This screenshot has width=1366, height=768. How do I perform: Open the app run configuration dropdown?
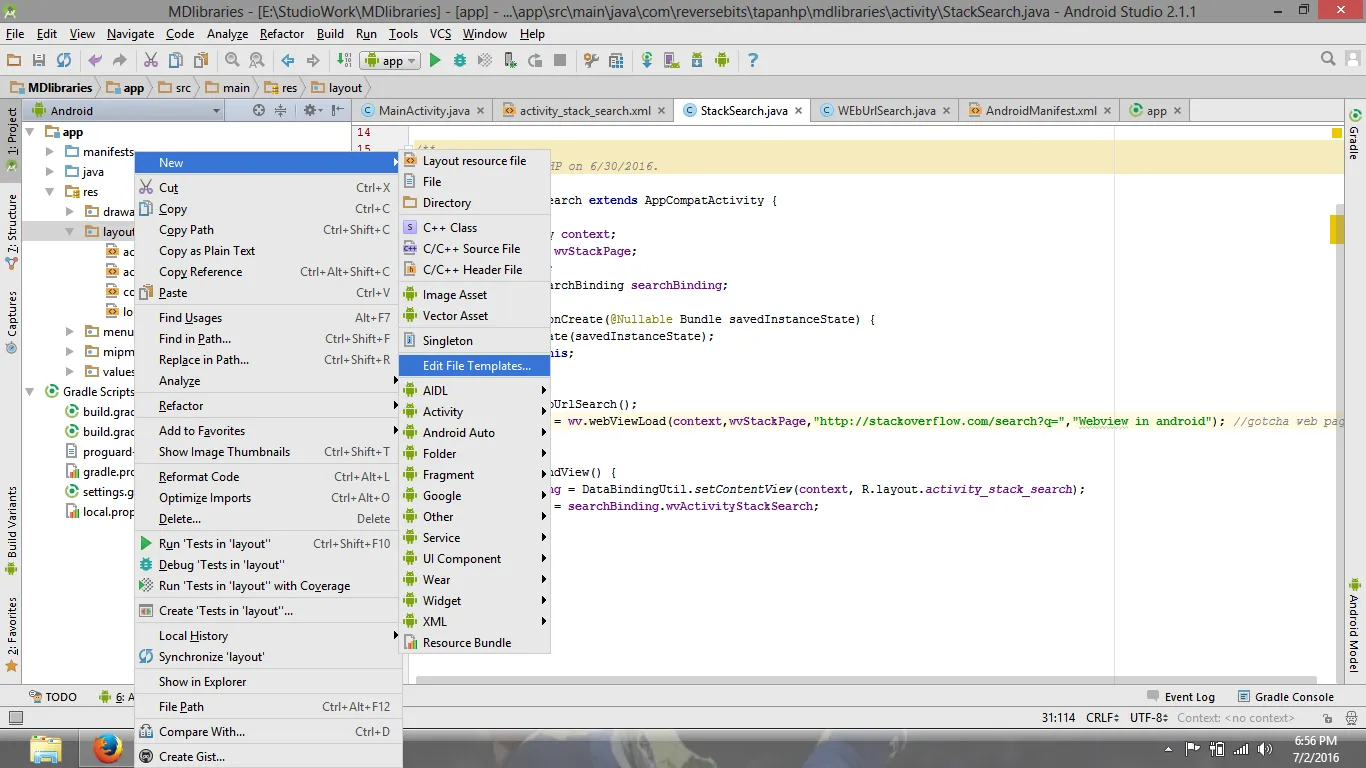[x=389, y=61]
